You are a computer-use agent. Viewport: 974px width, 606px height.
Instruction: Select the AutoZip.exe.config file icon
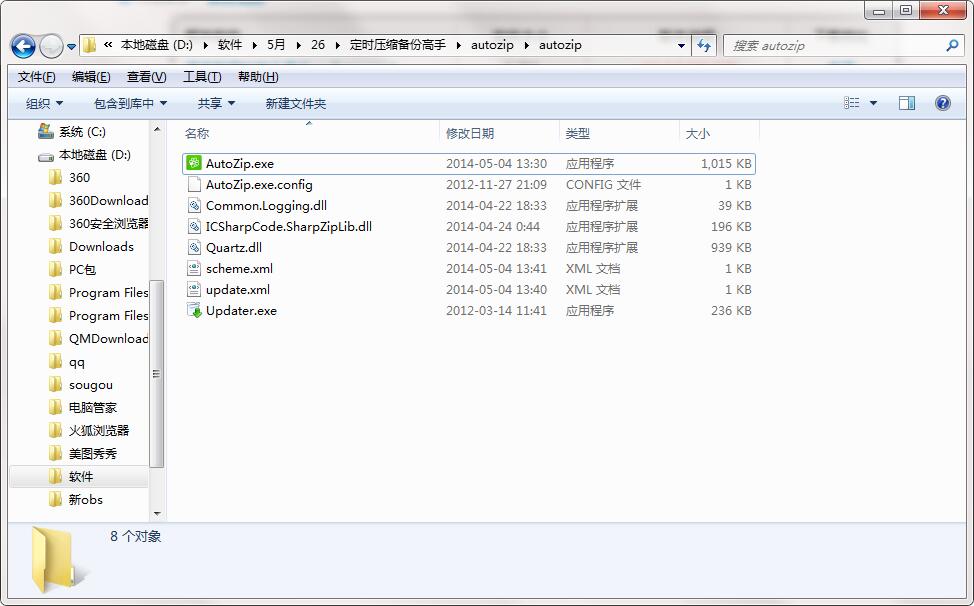194,184
